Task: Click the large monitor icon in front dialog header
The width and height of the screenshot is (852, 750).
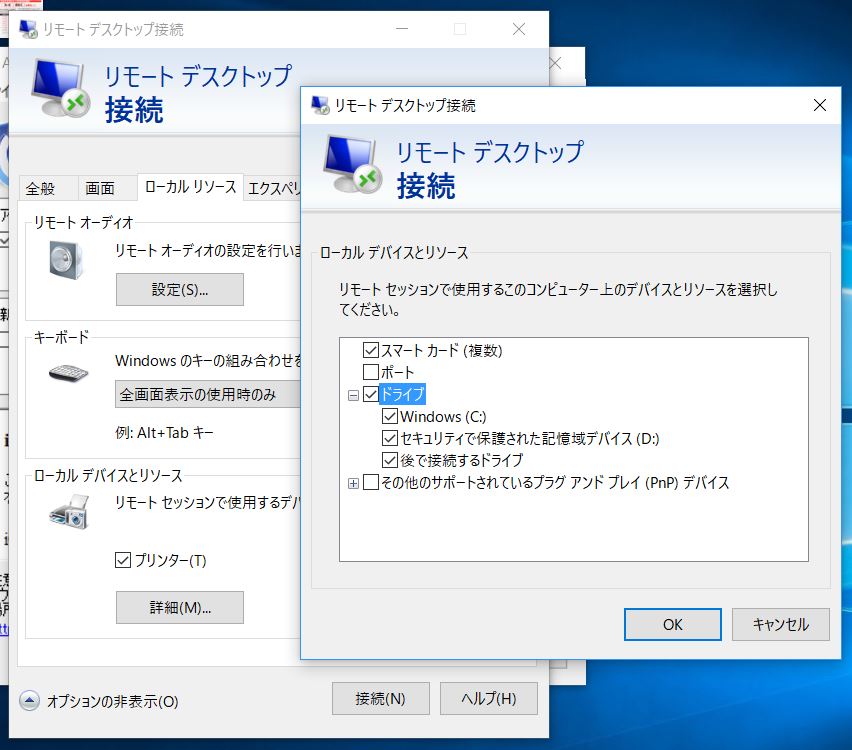Action: point(352,163)
